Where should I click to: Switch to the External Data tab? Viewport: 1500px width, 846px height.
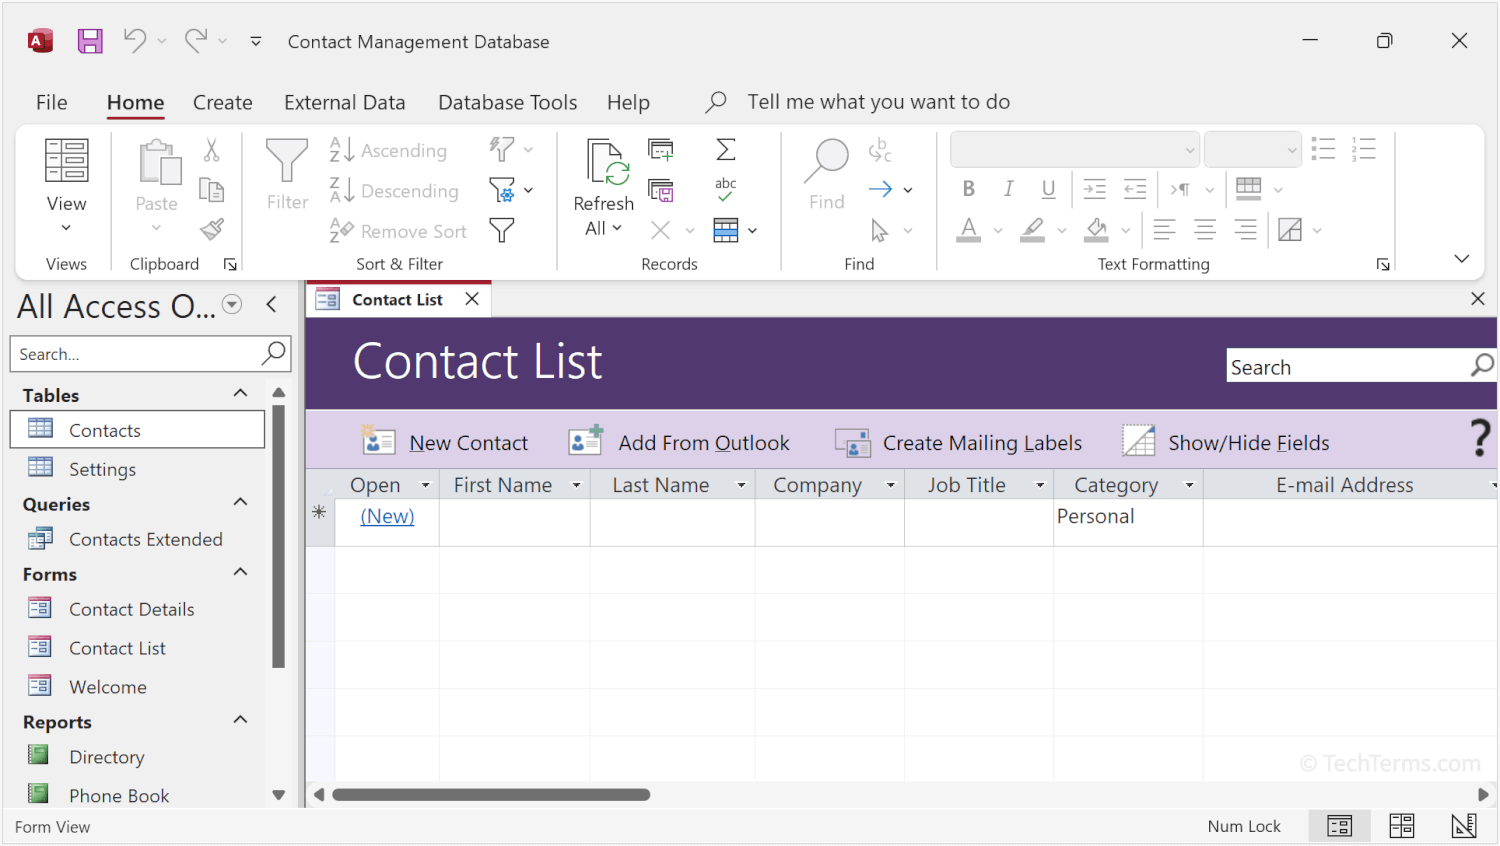pyautogui.click(x=345, y=102)
